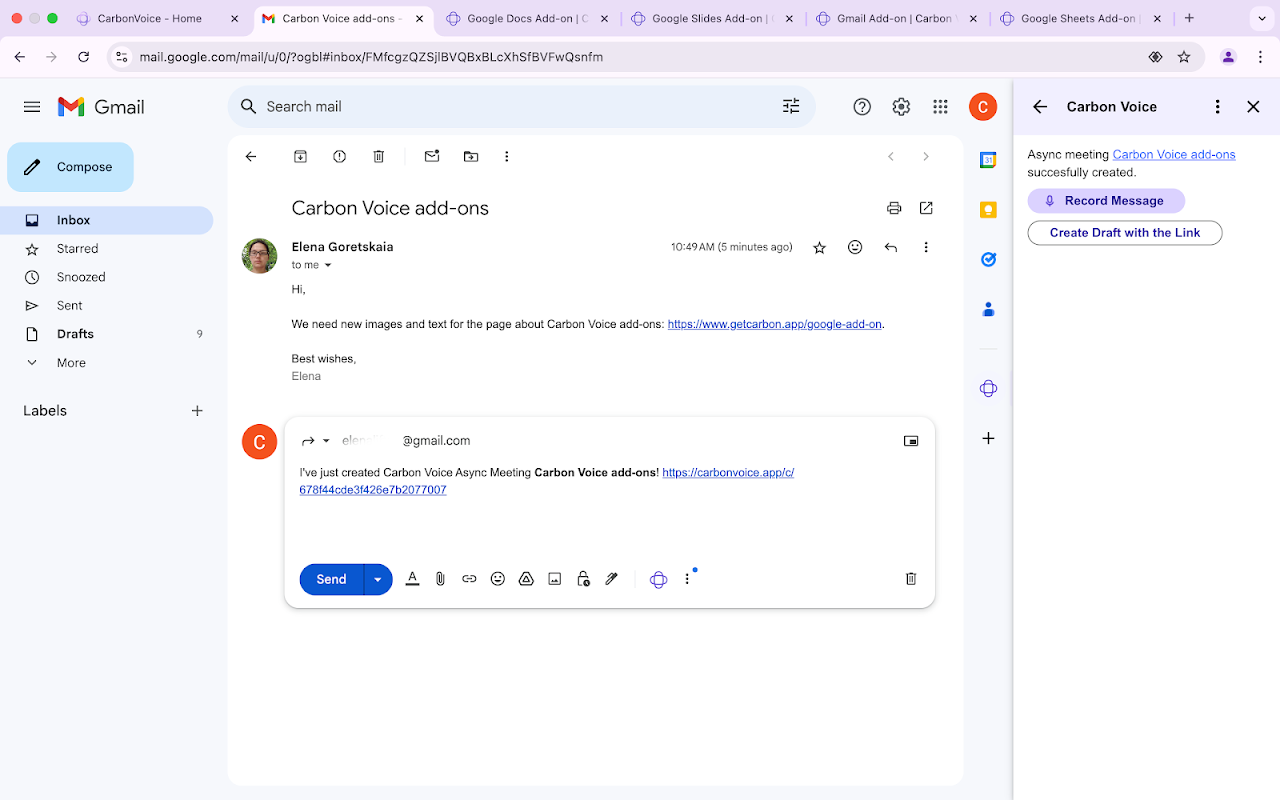The image size is (1280, 800).
Task: Attach files with paperclip icon
Action: point(440,579)
